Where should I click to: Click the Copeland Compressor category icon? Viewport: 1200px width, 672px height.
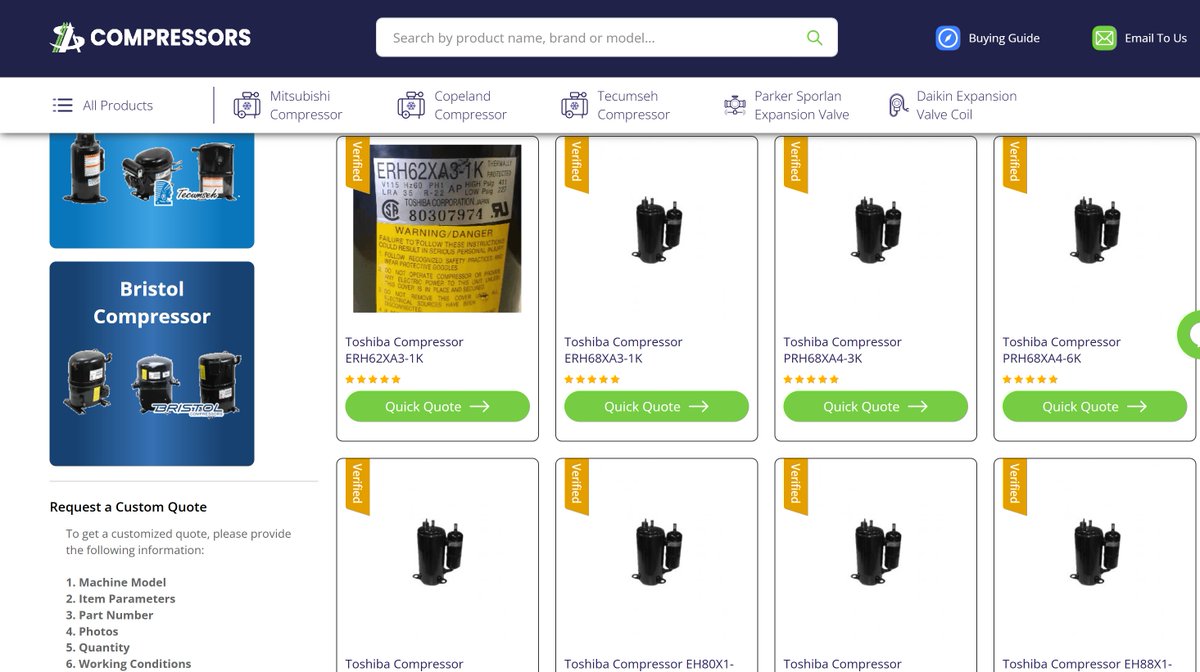[x=411, y=105]
